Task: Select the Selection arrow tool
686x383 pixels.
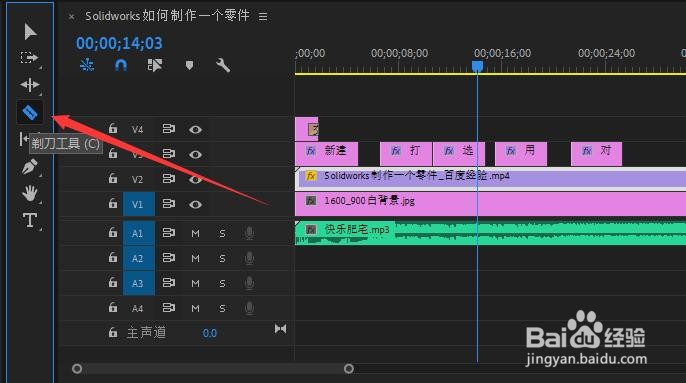Action: (x=30, y=32)
